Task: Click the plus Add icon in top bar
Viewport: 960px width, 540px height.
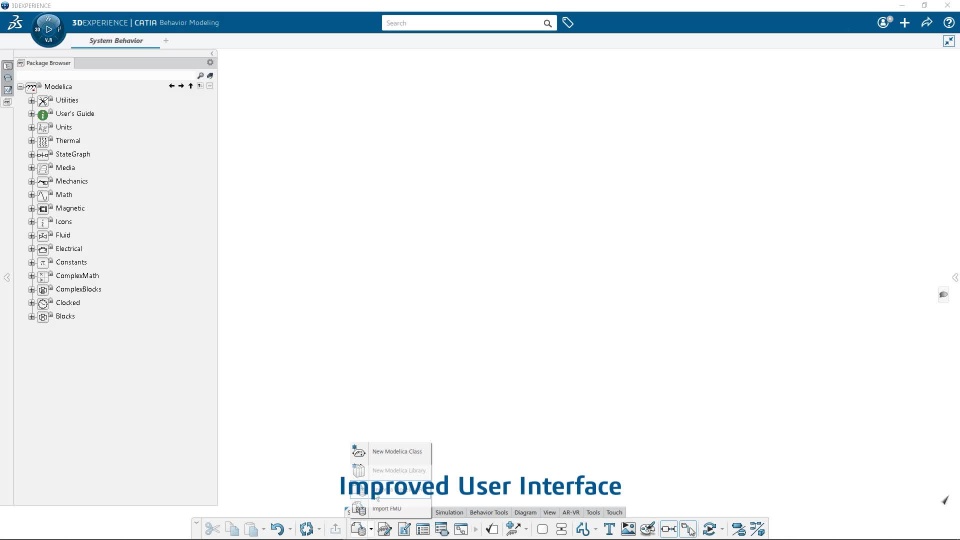Action: [x=905, y=23]
